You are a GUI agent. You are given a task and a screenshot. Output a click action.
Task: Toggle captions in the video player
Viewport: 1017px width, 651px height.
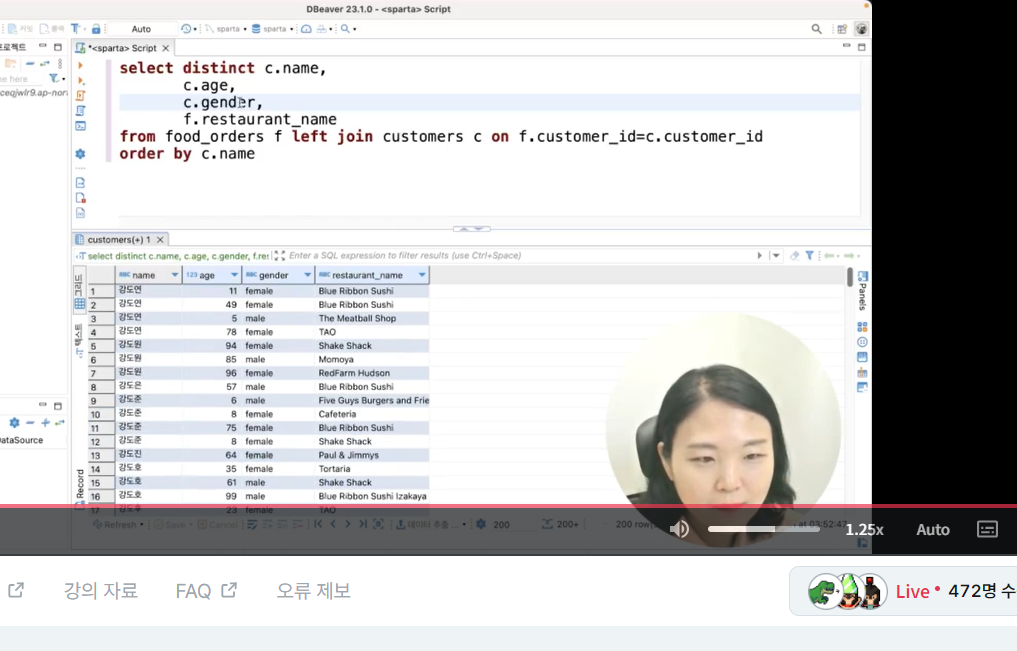click(x=987, y=529)
